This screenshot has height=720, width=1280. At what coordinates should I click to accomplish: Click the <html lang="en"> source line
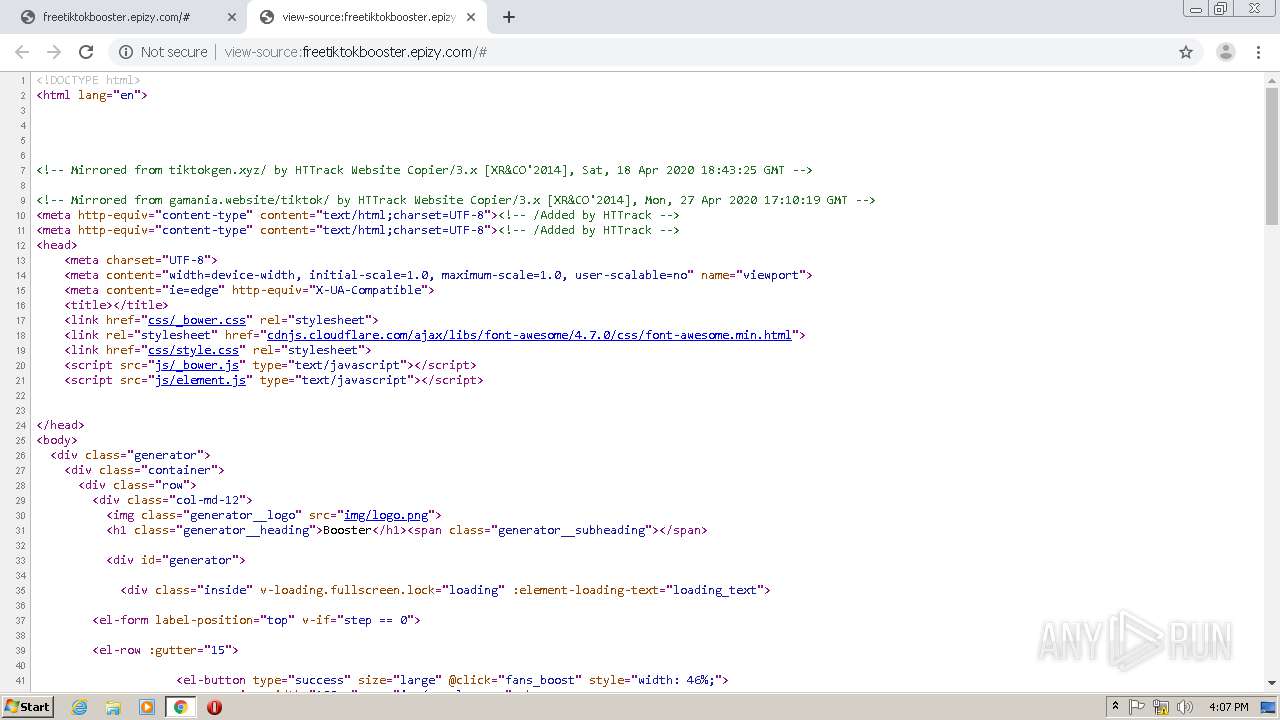92,95
